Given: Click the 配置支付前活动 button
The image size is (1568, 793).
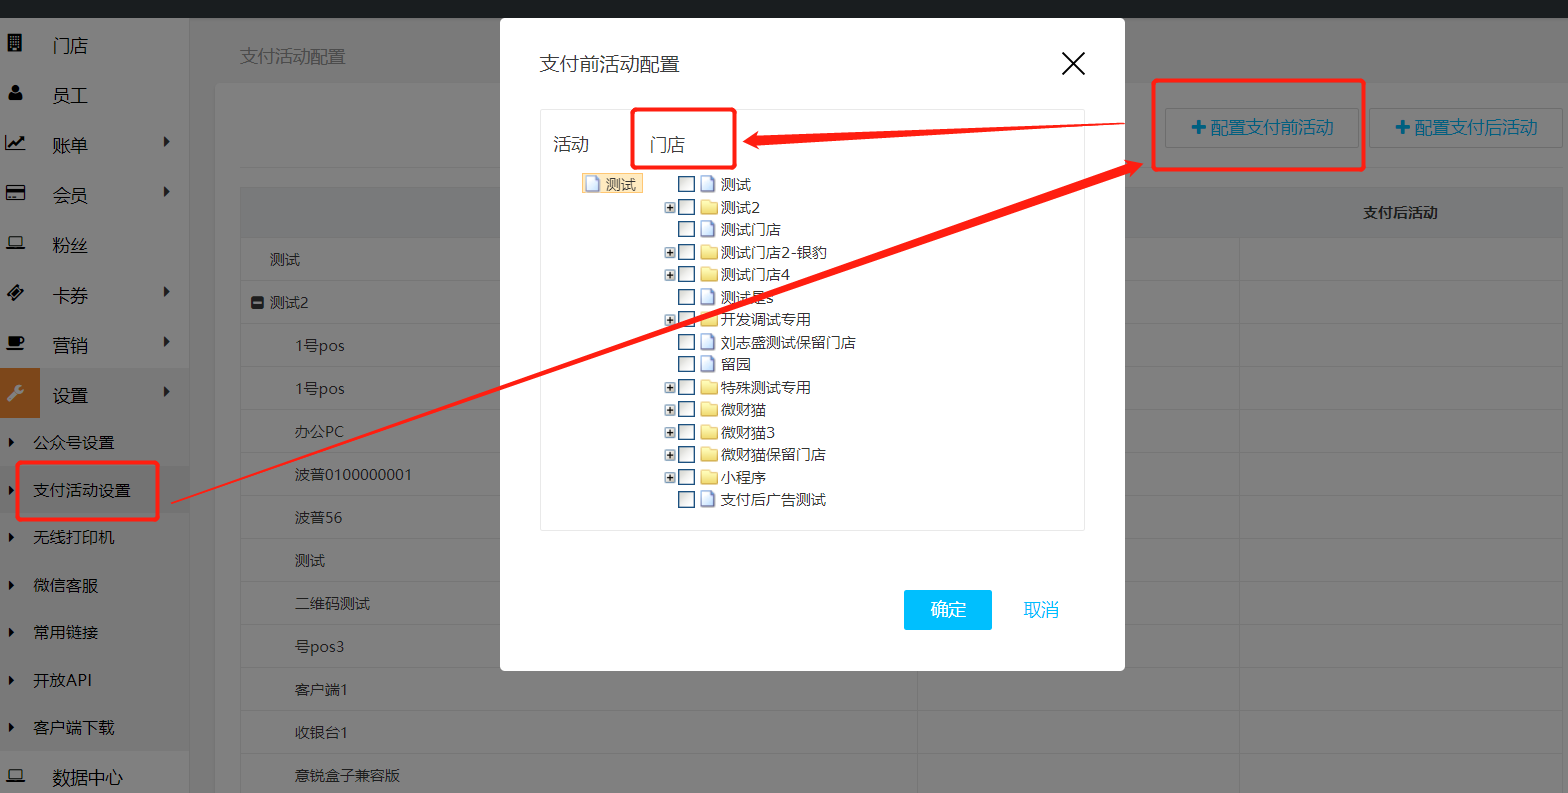Looking at the screenshot, I should click(x=1263, y=128).
